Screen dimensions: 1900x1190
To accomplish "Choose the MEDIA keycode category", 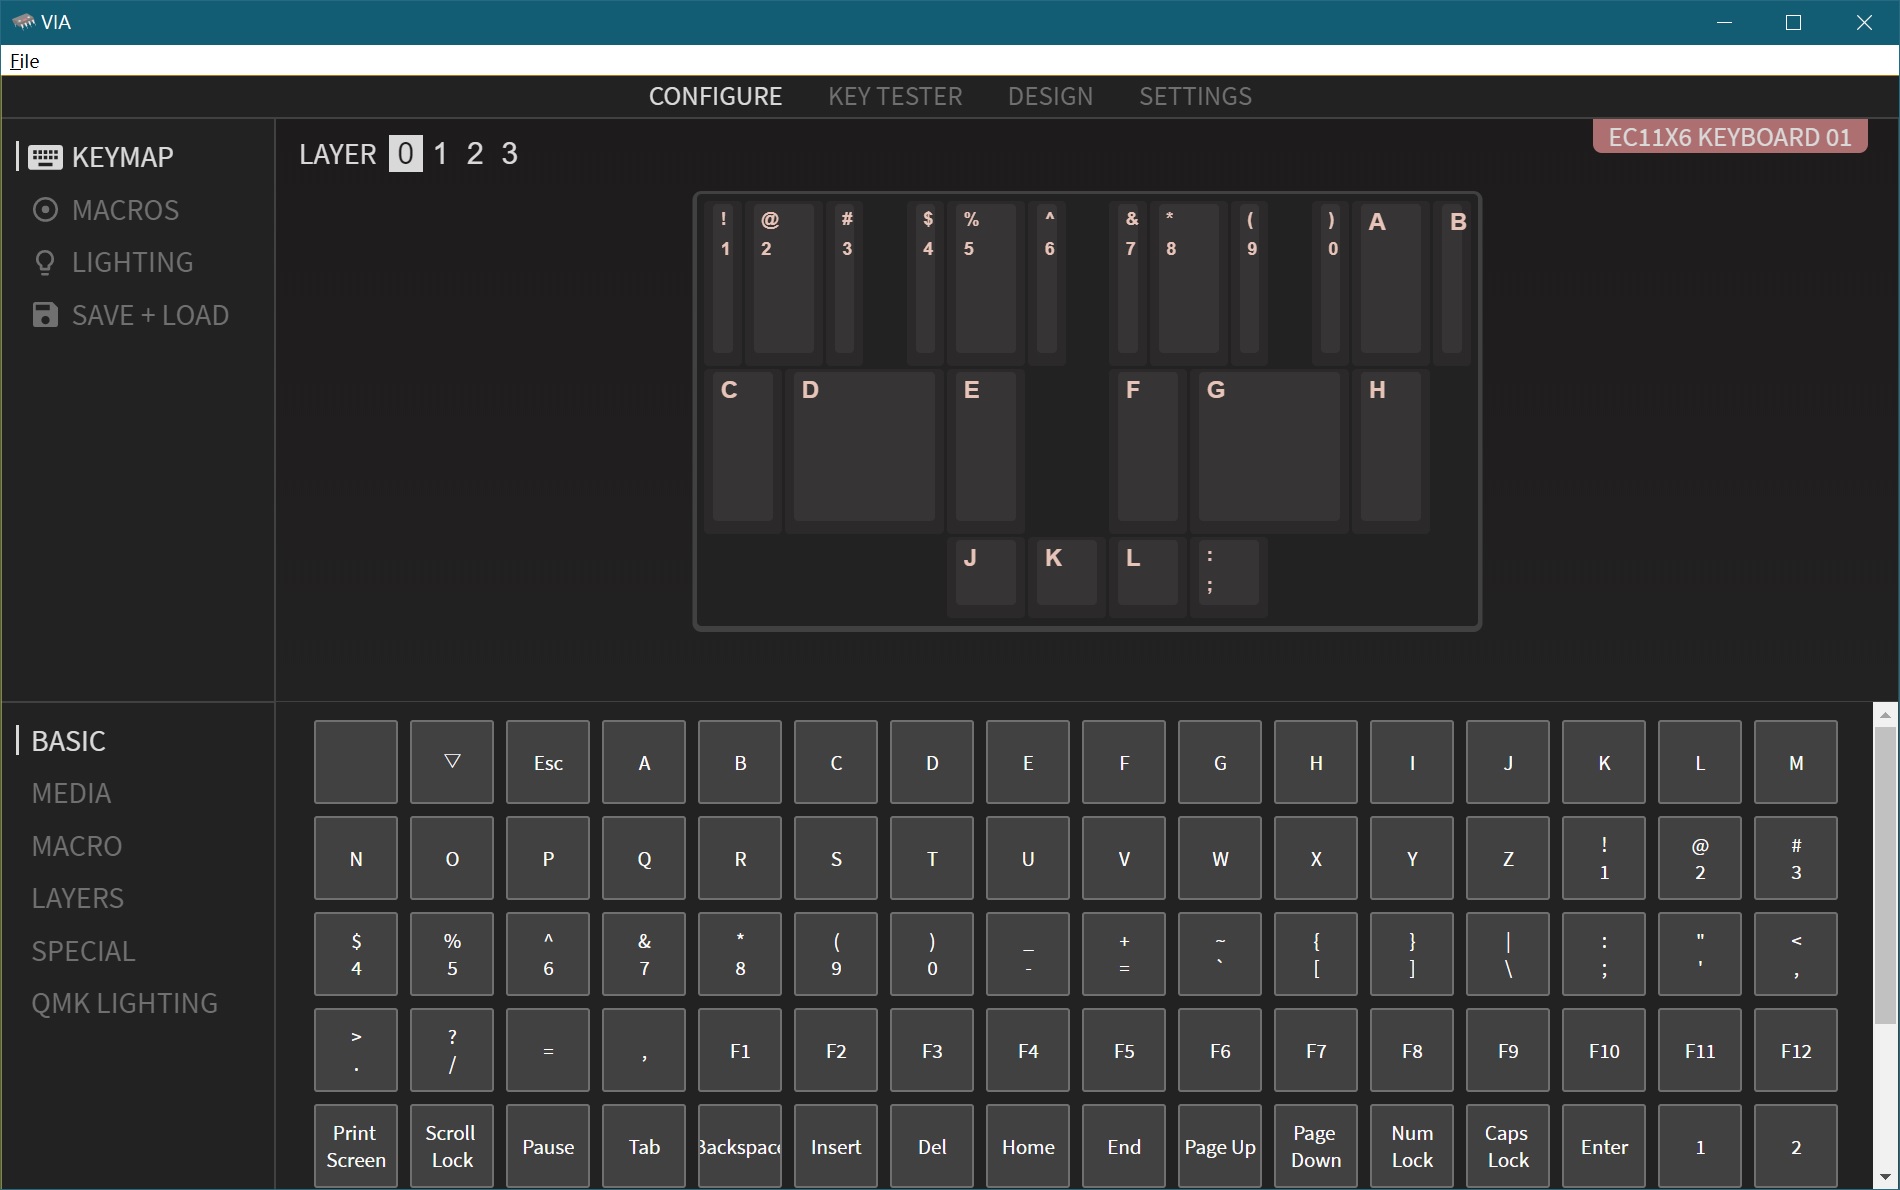I will point(71,793).
